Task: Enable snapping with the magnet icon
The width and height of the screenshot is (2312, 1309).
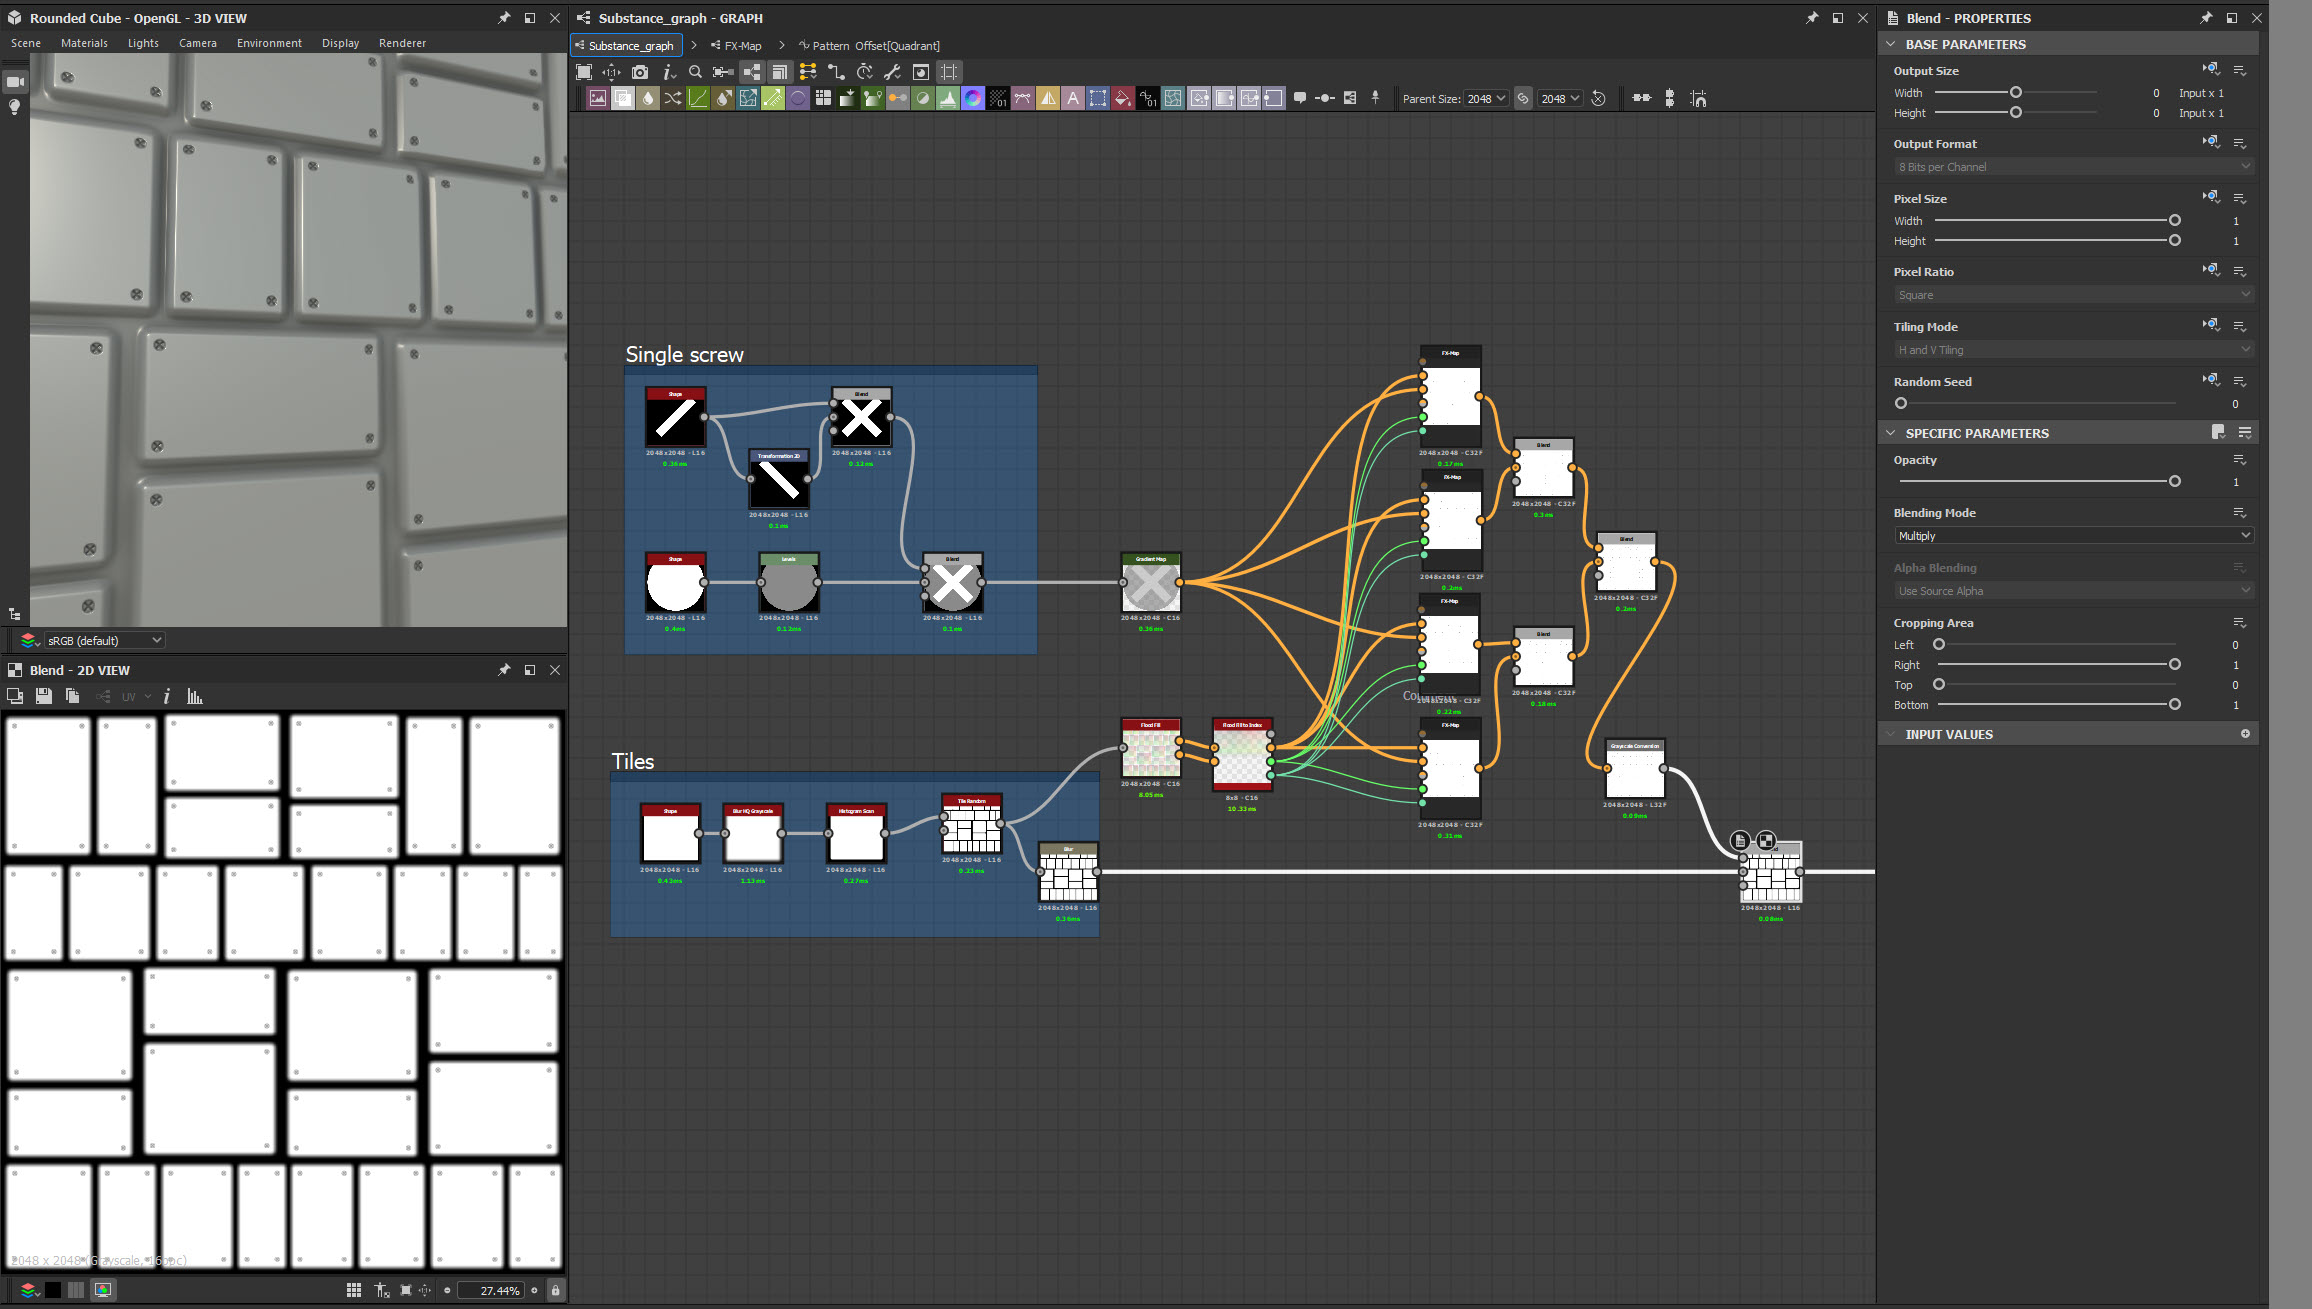Action: [1699, 99]
